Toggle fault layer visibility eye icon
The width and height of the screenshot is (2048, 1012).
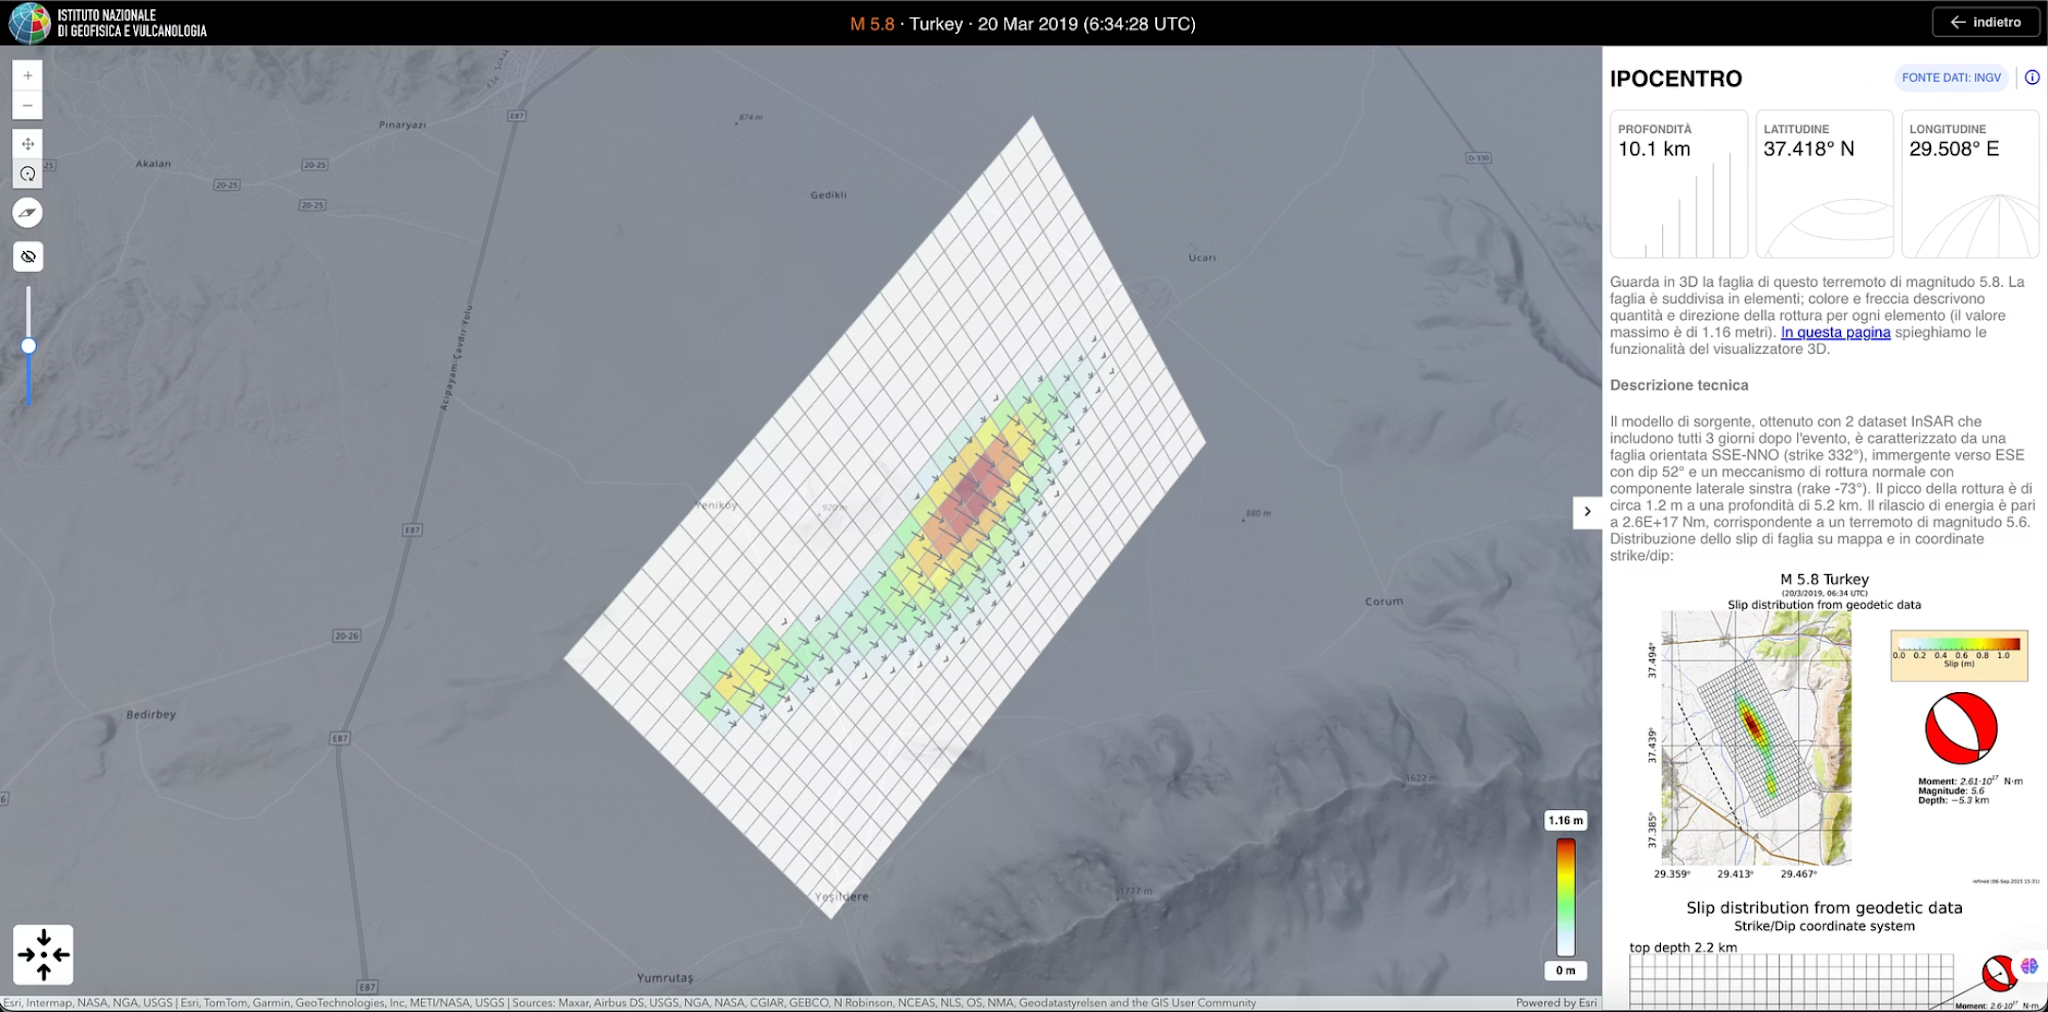coord(28,257)
